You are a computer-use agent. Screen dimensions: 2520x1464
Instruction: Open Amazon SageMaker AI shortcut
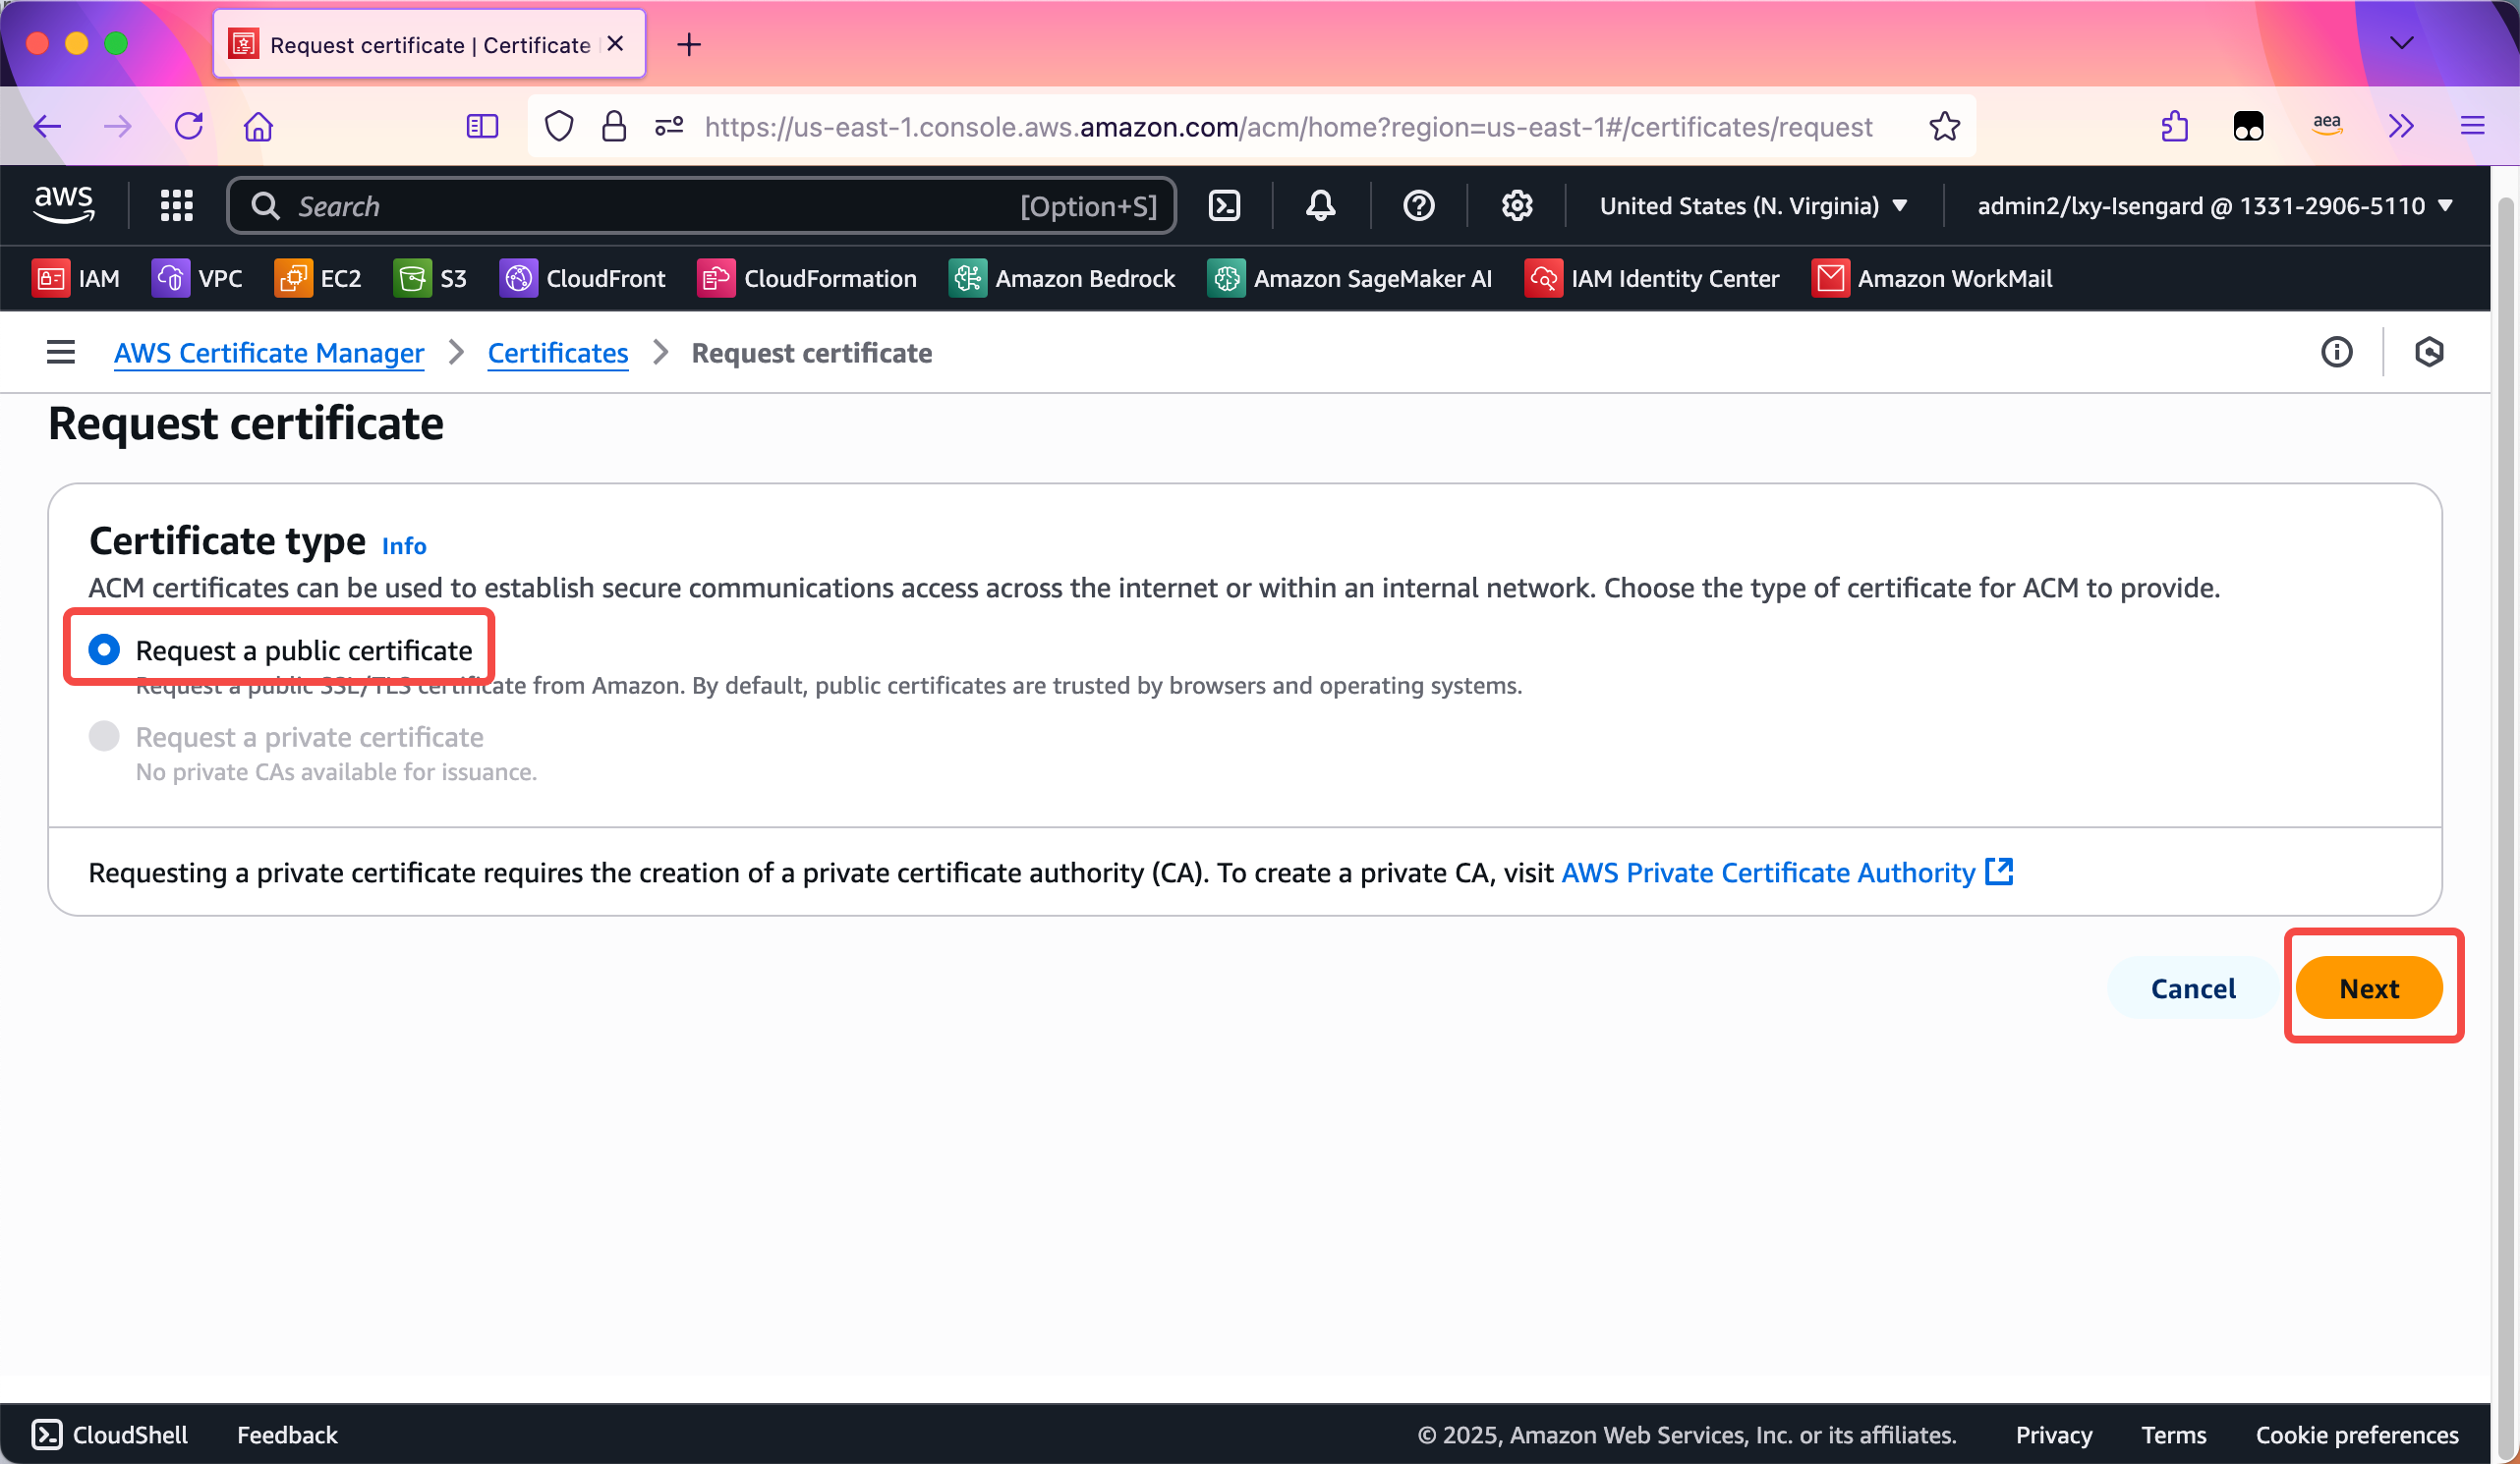[1350, 278]
